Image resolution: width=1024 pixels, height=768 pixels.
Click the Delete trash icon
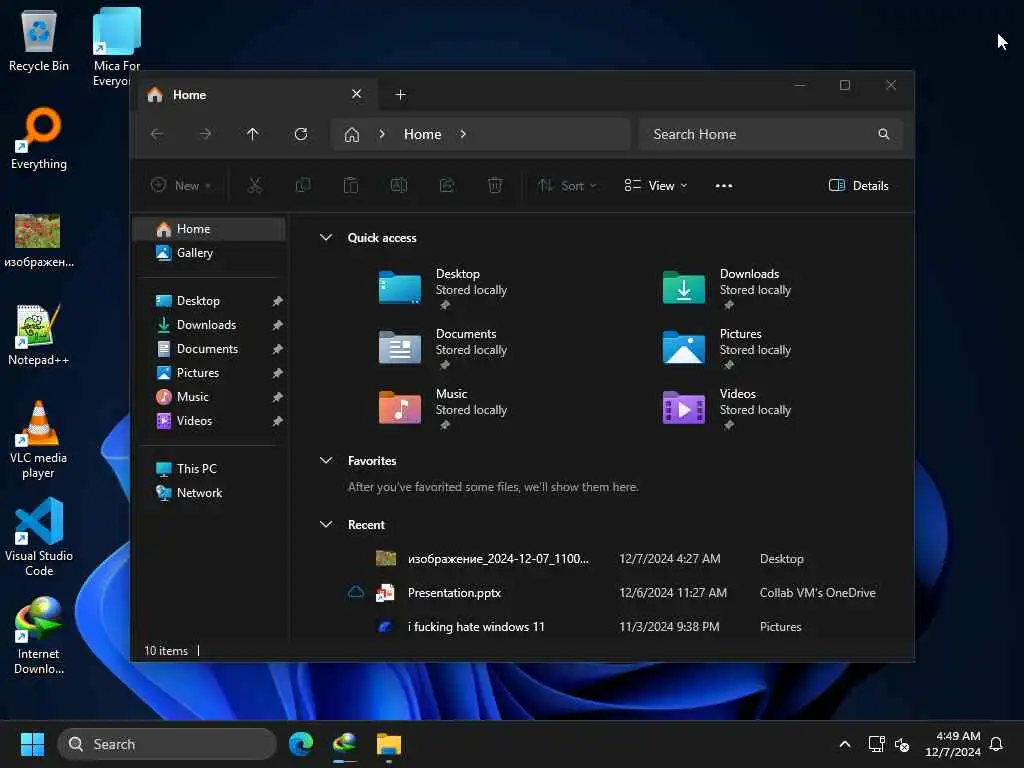tap(495, 185)
